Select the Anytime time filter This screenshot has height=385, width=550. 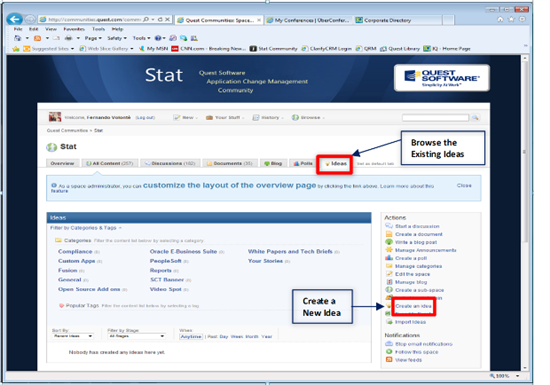click(191, 337)
